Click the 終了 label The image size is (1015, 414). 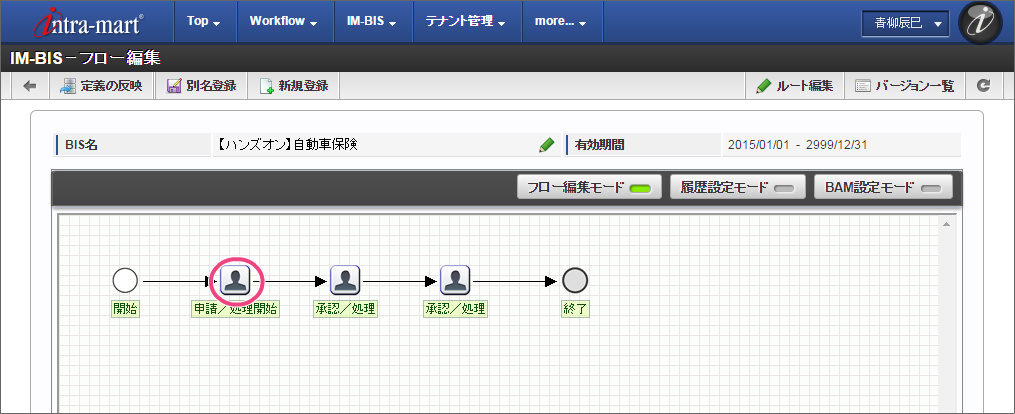[575, 309]
